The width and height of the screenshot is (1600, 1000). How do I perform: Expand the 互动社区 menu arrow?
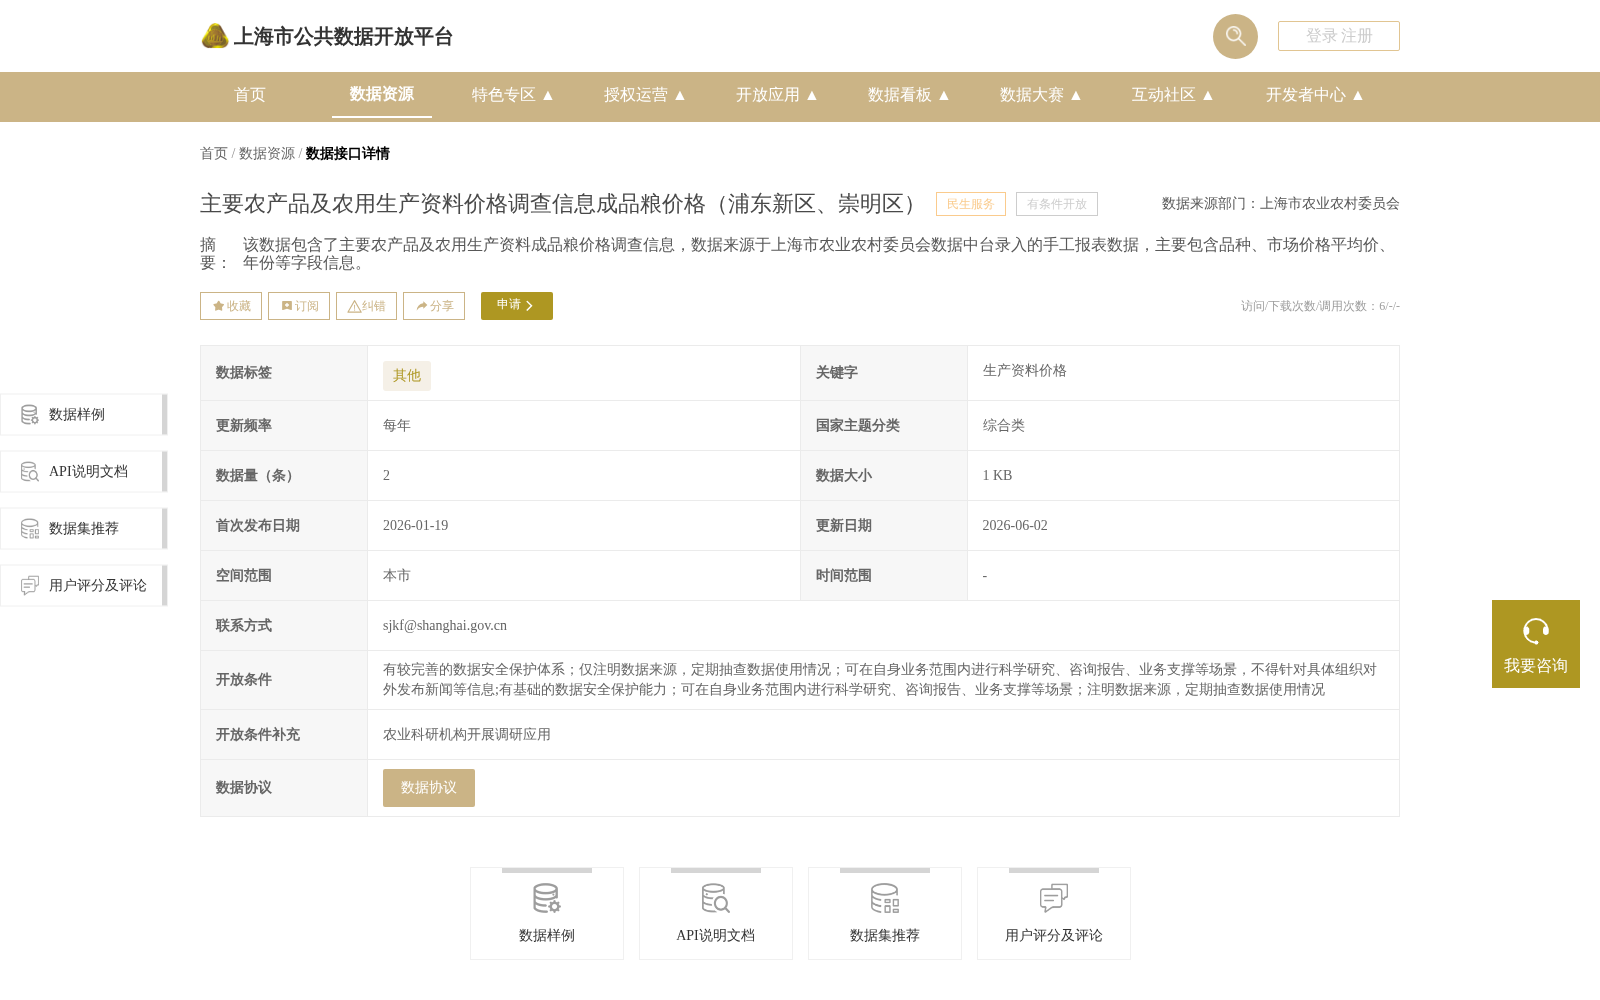pyautogui.click(x=1208, y=95)
